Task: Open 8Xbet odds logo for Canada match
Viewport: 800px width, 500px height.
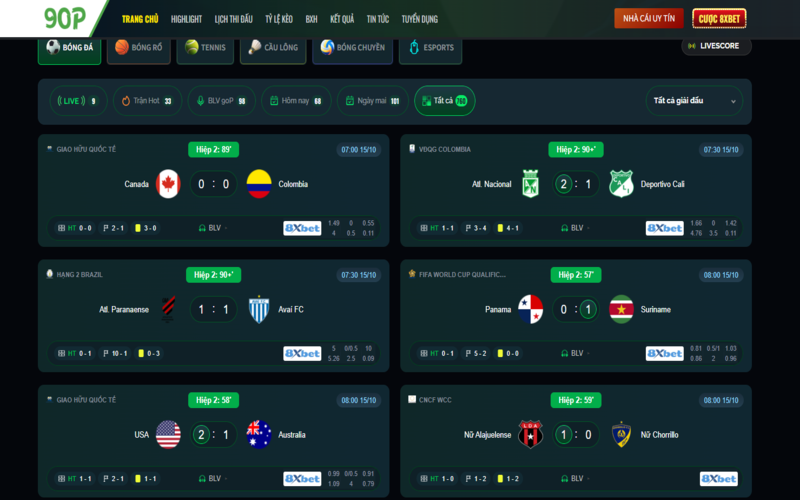Action: pos(302,228)
